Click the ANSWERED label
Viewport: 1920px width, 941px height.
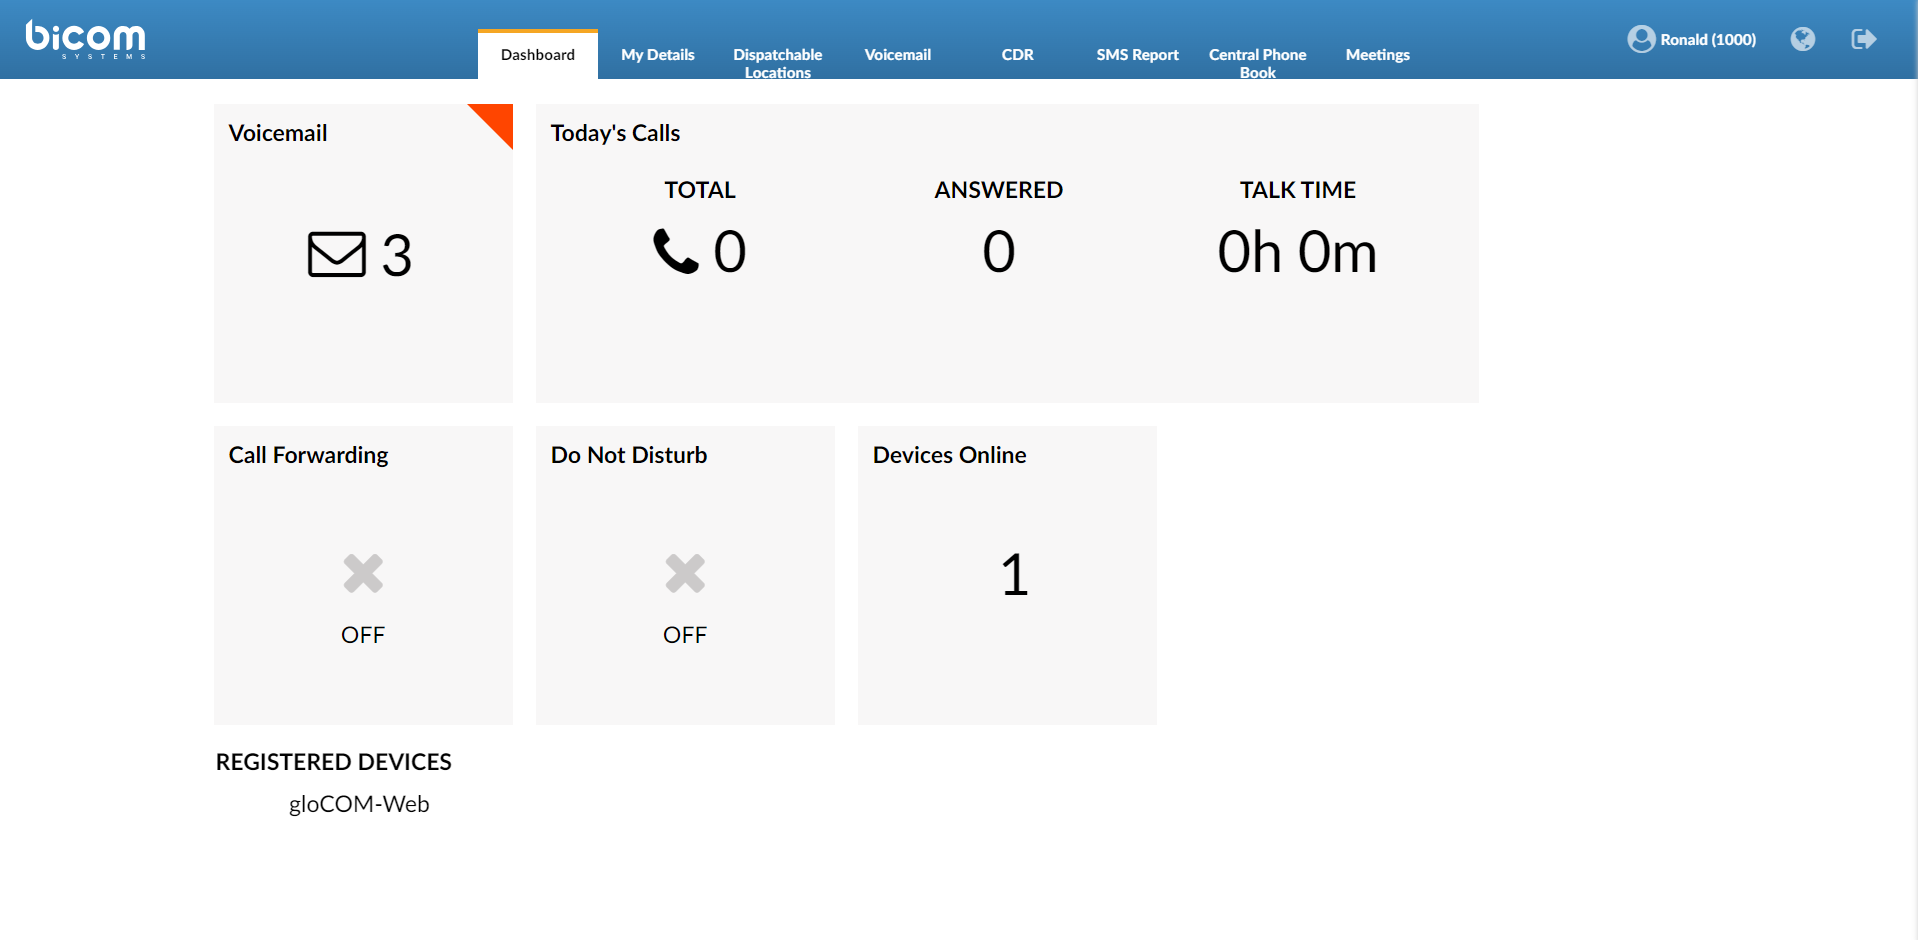click(999, 190)
